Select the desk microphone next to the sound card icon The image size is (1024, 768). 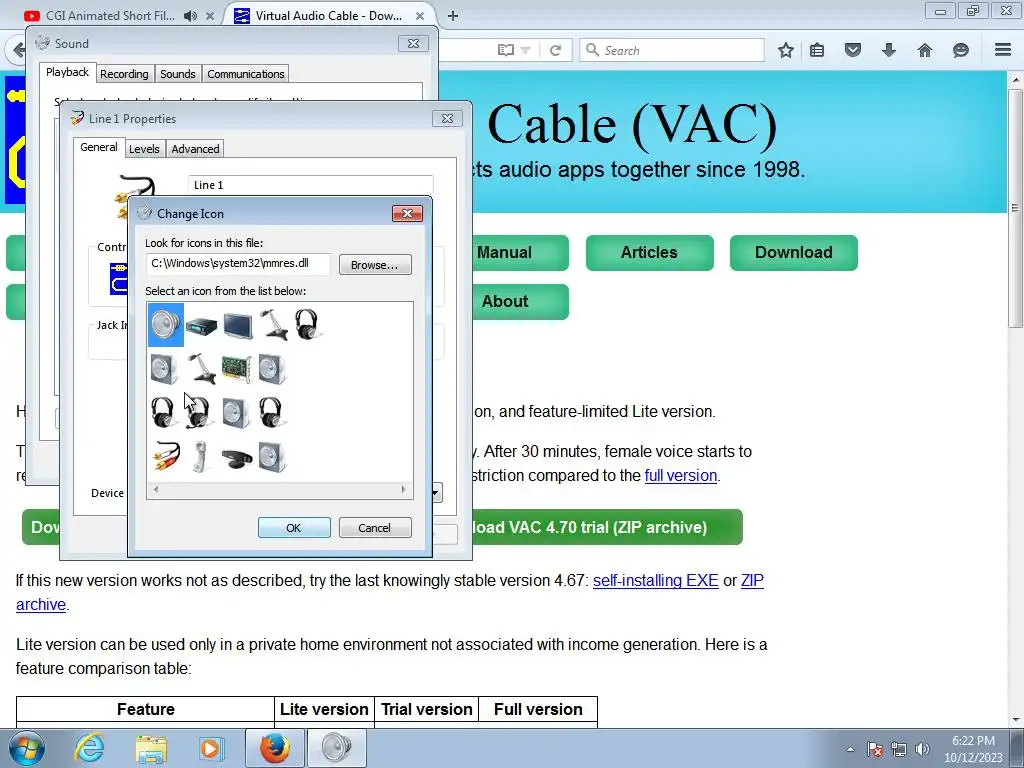click(201, 369)
